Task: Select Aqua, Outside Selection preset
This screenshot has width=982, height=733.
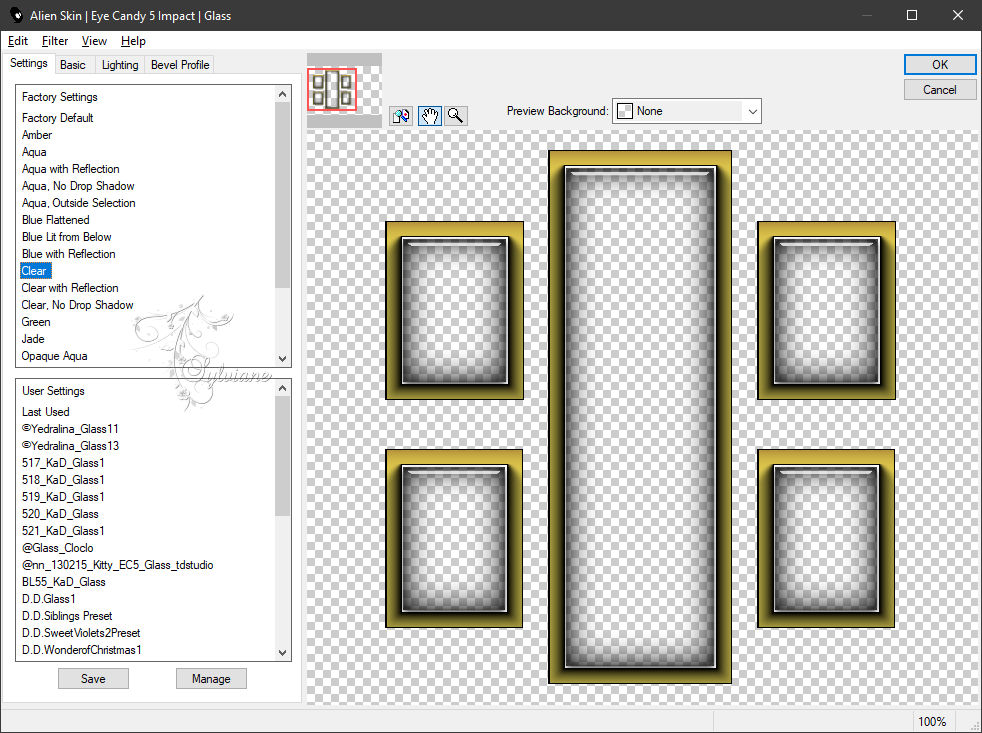Action: 78,202
